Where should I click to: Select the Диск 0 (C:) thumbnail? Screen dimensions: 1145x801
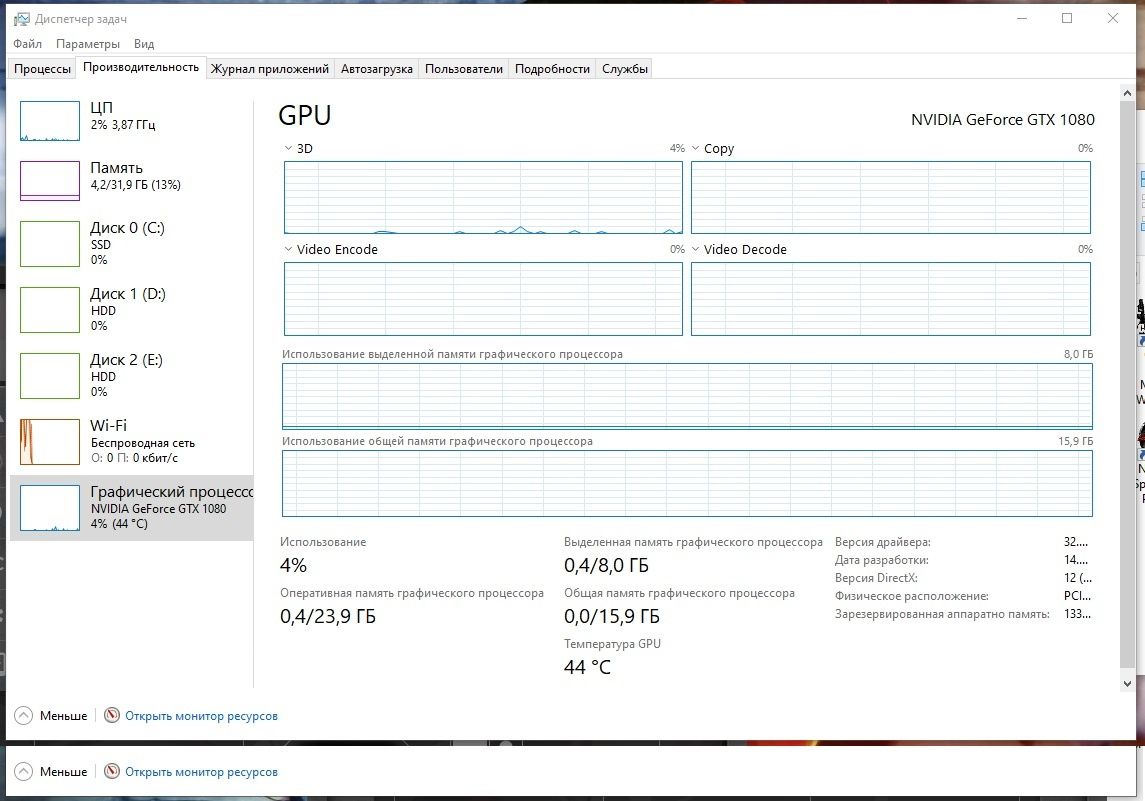tap(50, 244)
